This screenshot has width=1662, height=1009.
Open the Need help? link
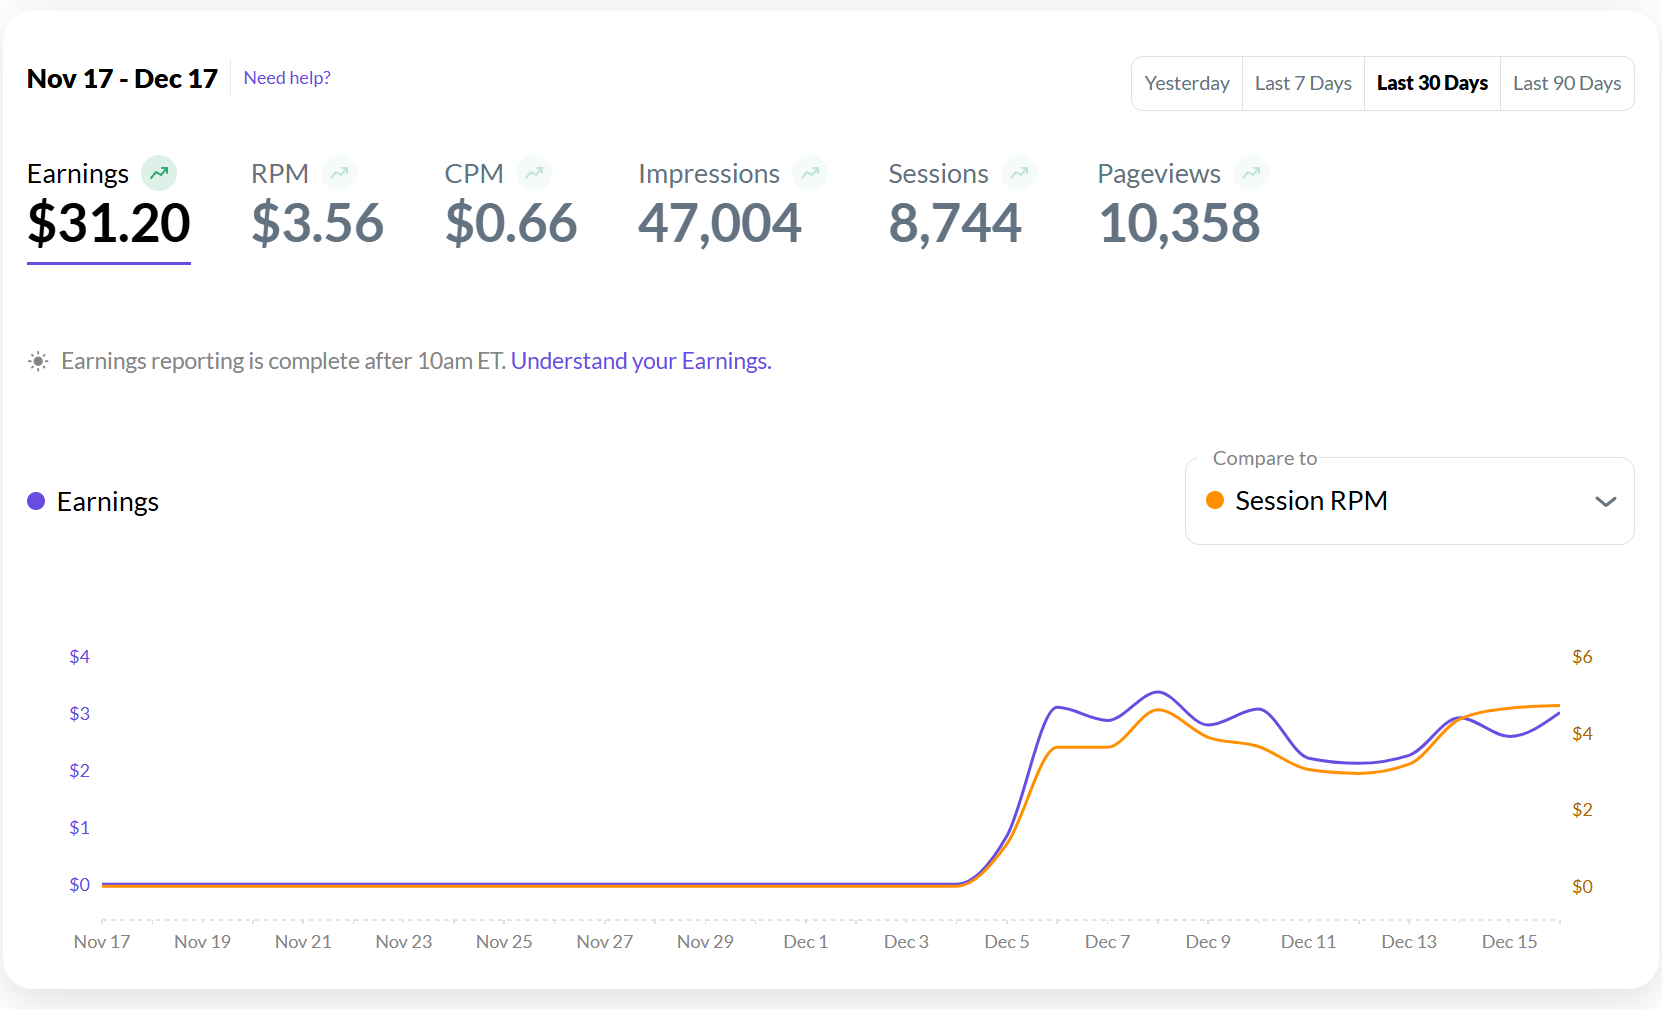[x=287, y=78]
